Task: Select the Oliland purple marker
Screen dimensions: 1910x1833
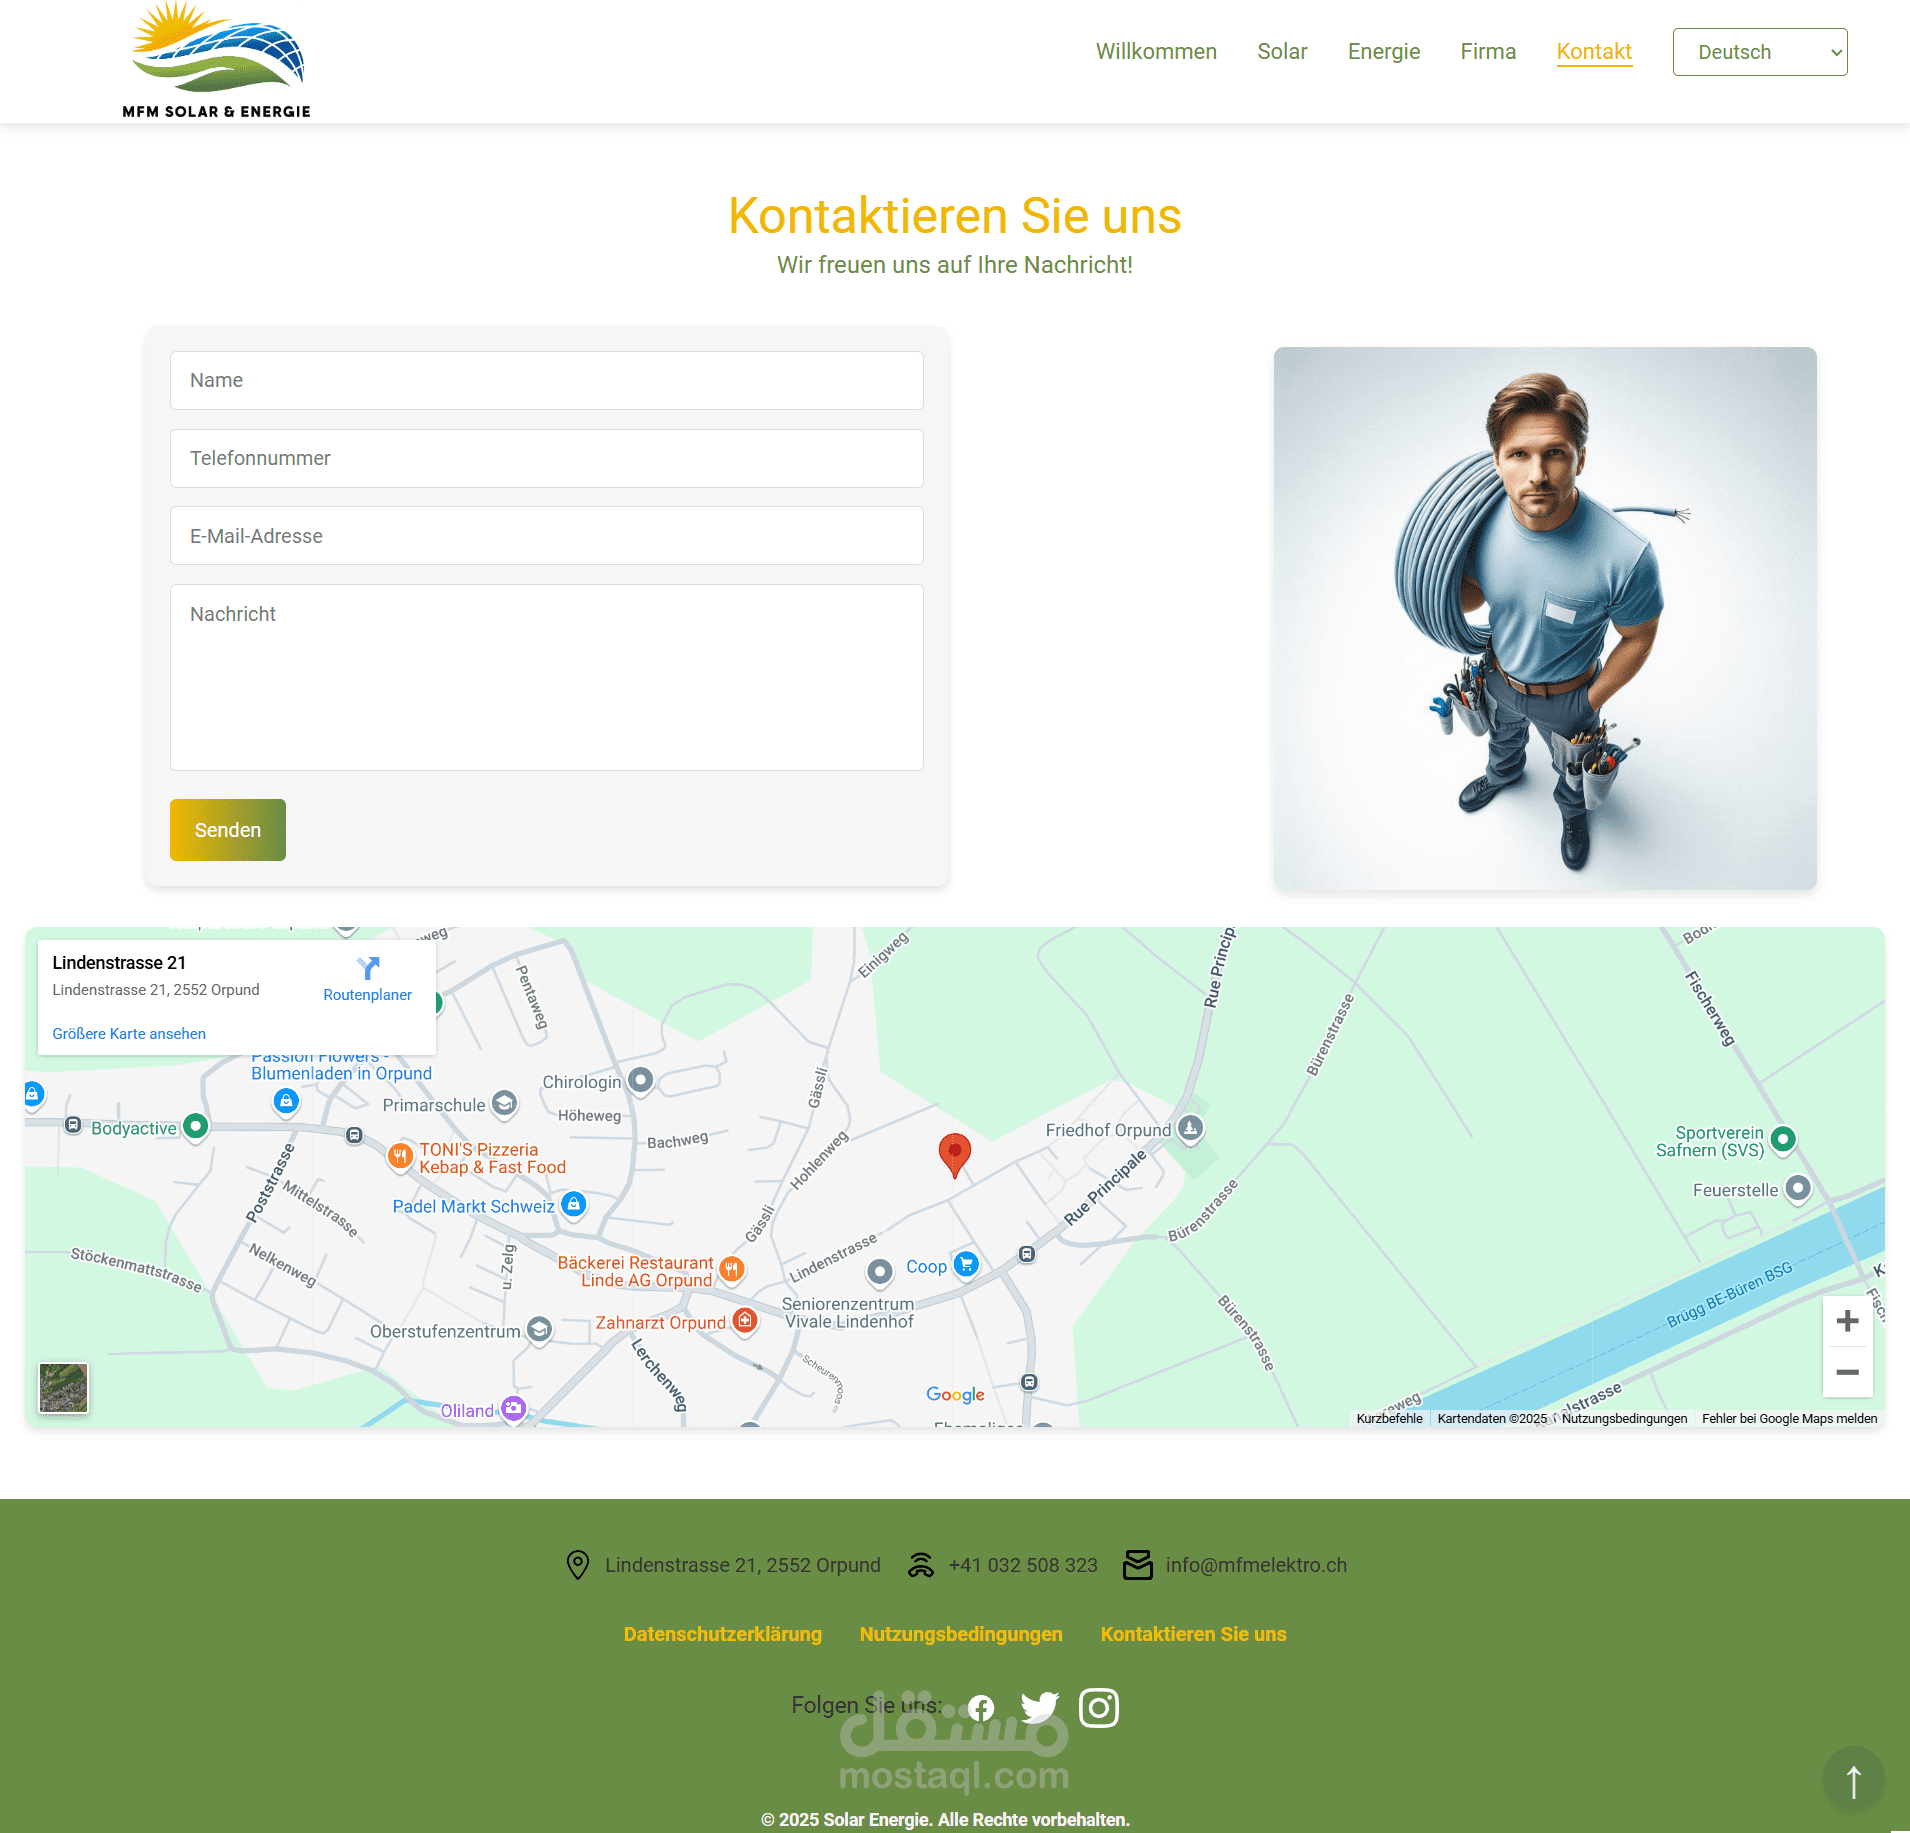Action: [x=513, y=1408]
